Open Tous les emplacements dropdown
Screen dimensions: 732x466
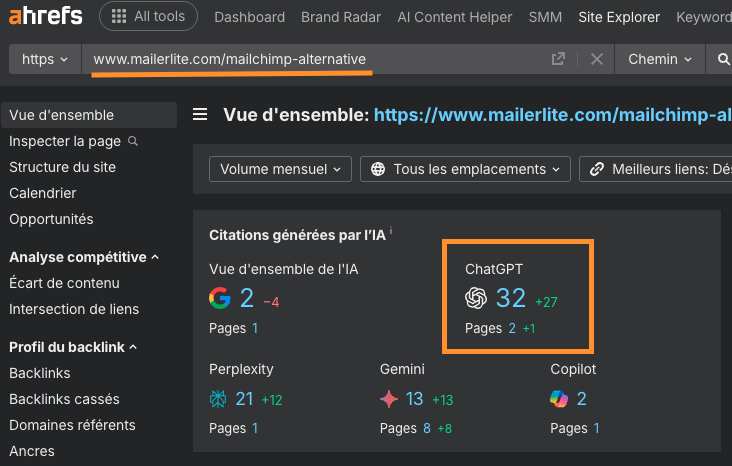tap(465, 169)
